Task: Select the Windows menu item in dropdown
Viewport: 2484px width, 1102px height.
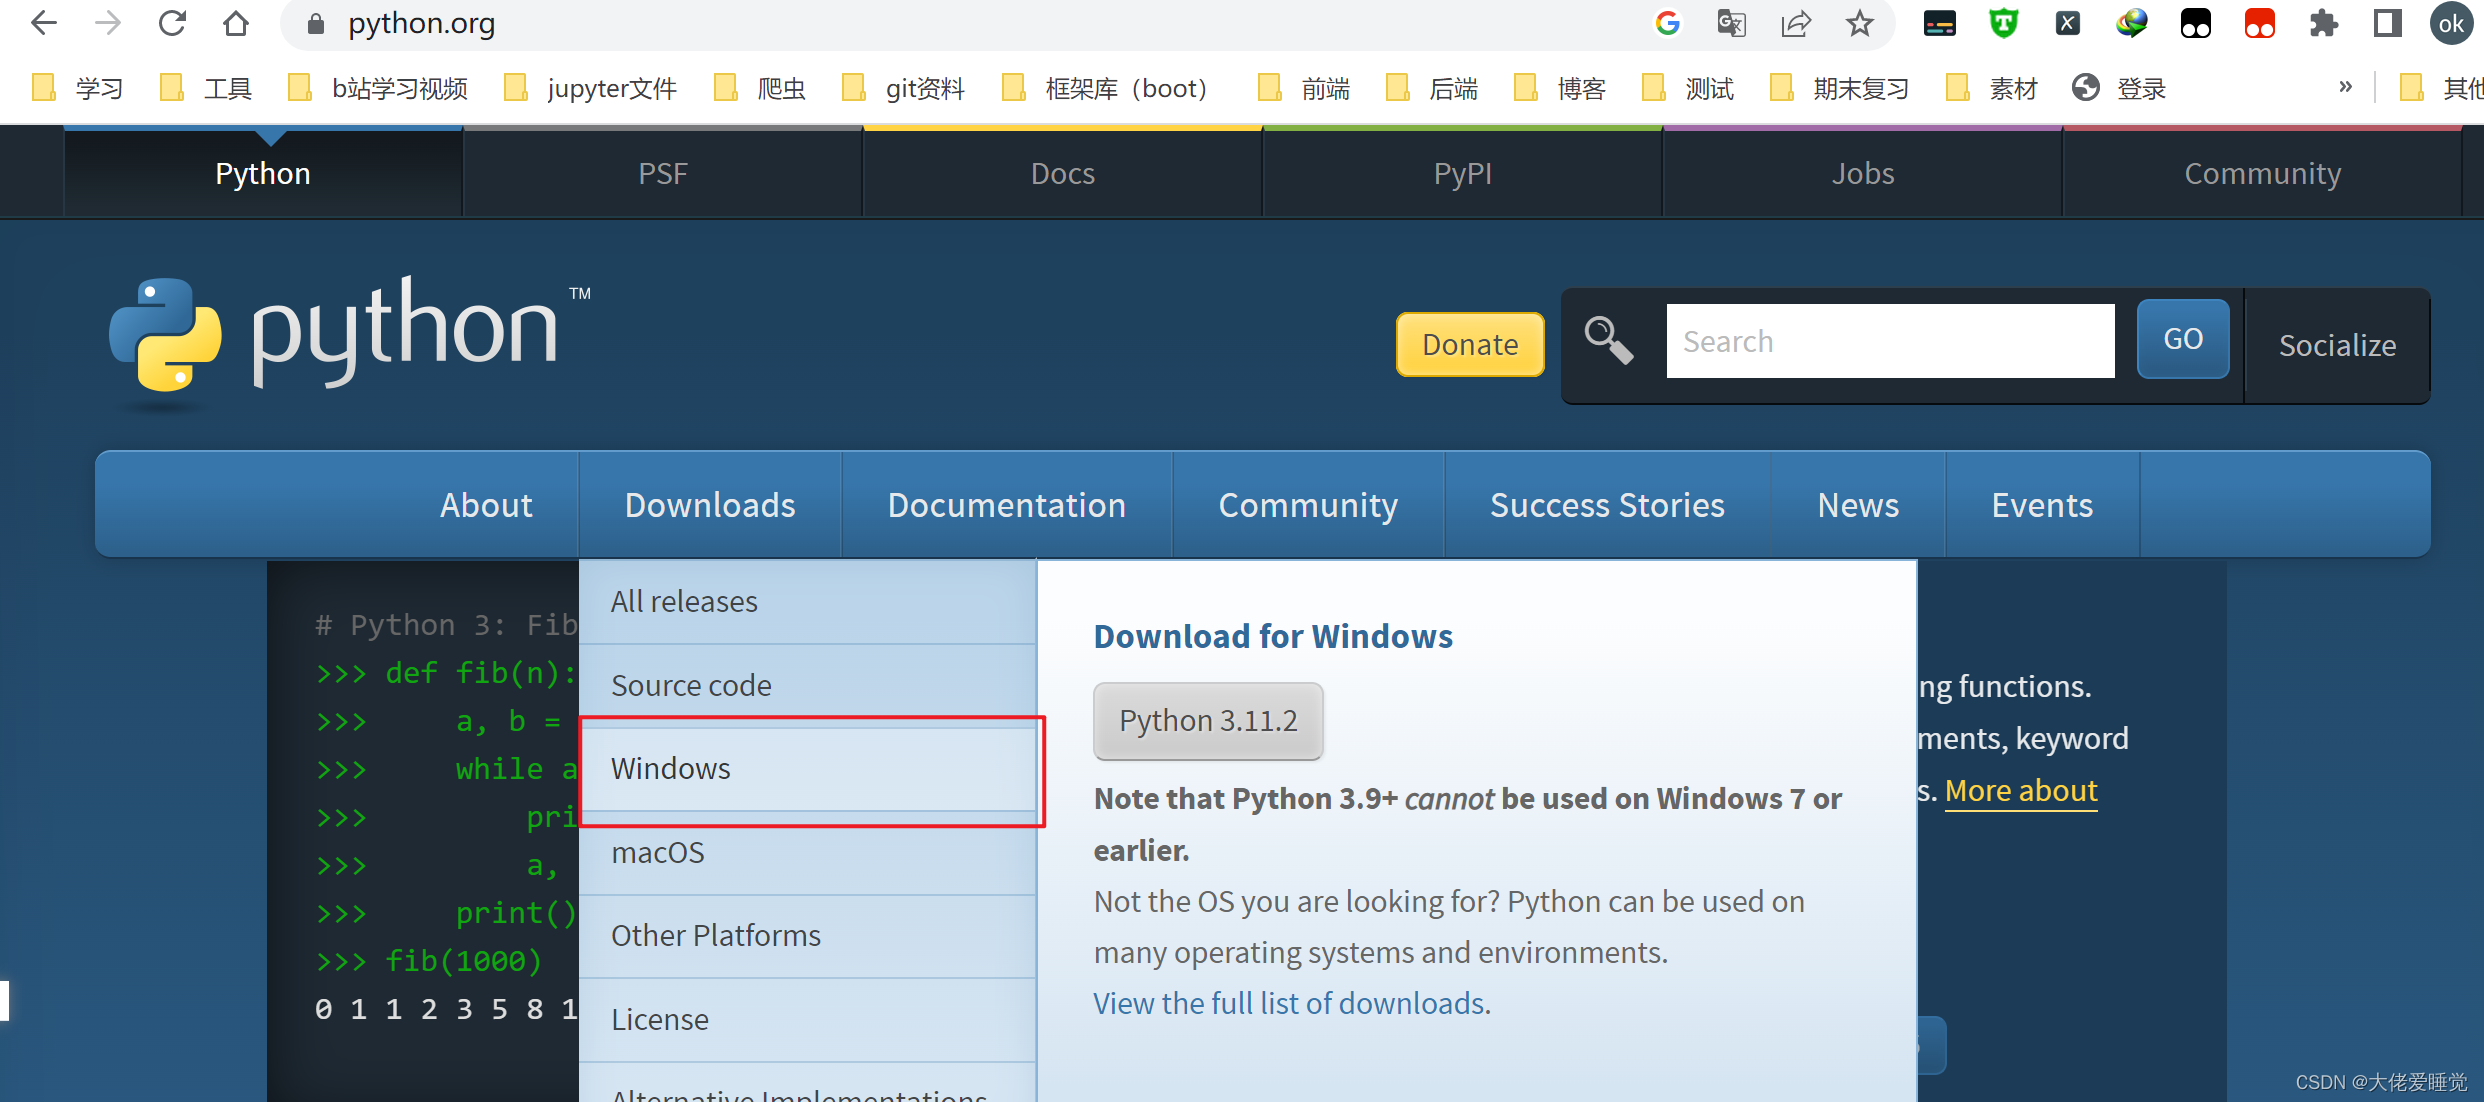Action: coord(669,766)
